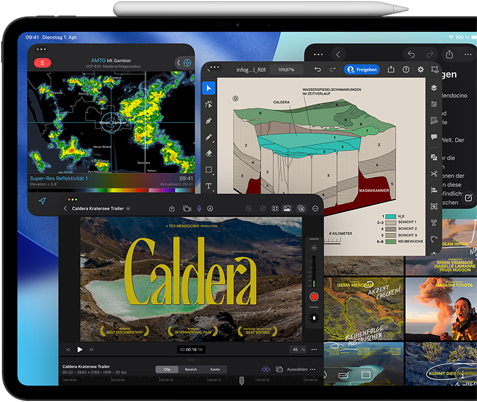
Task: Select the Type (T) tool
Action: click(209, 186)
